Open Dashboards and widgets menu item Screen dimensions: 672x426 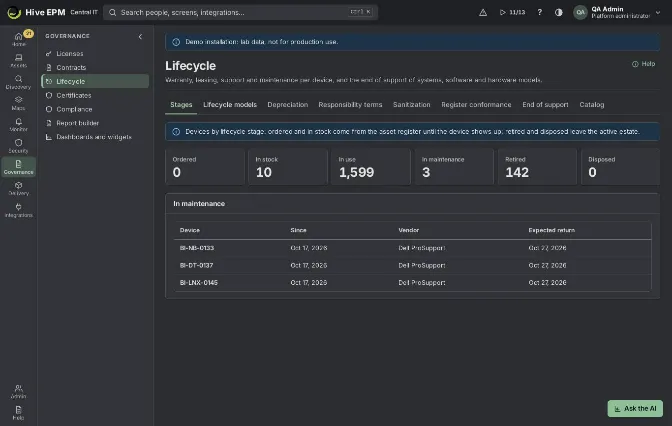[95, 137]
